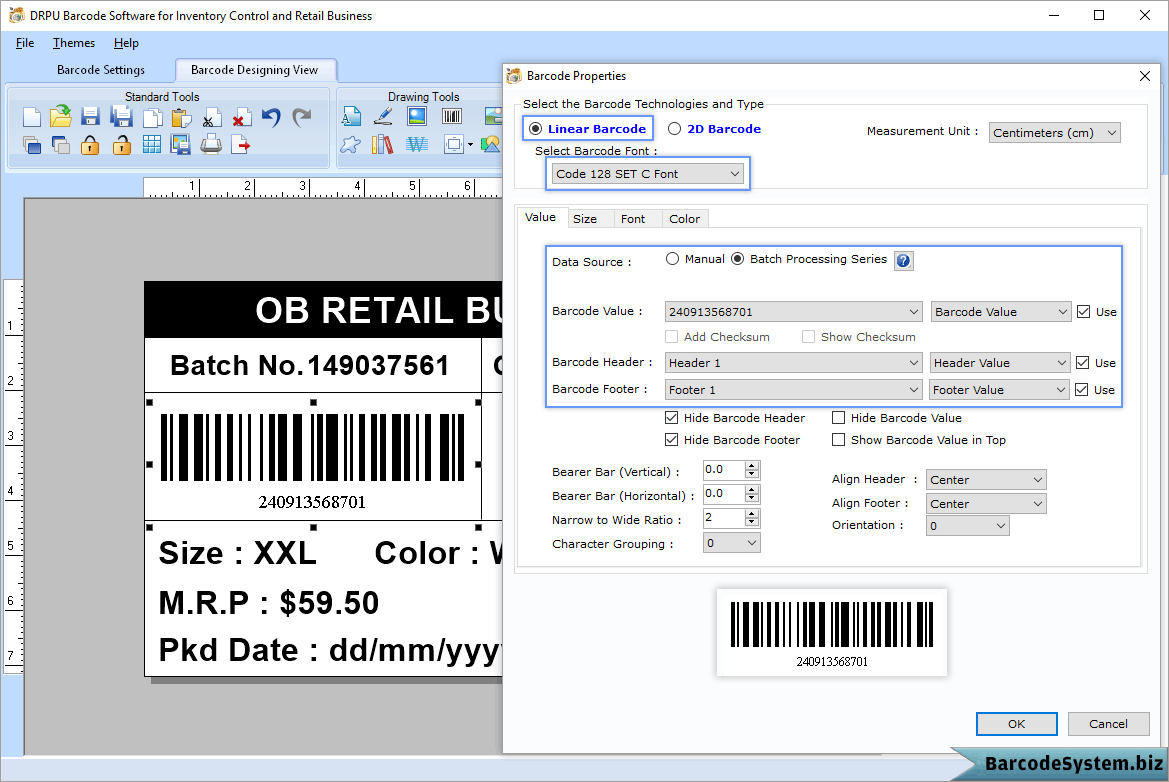Viewport: 1169px width, 782px height.
Task: Open Header 1 dropdown
Action: point(794,363)
